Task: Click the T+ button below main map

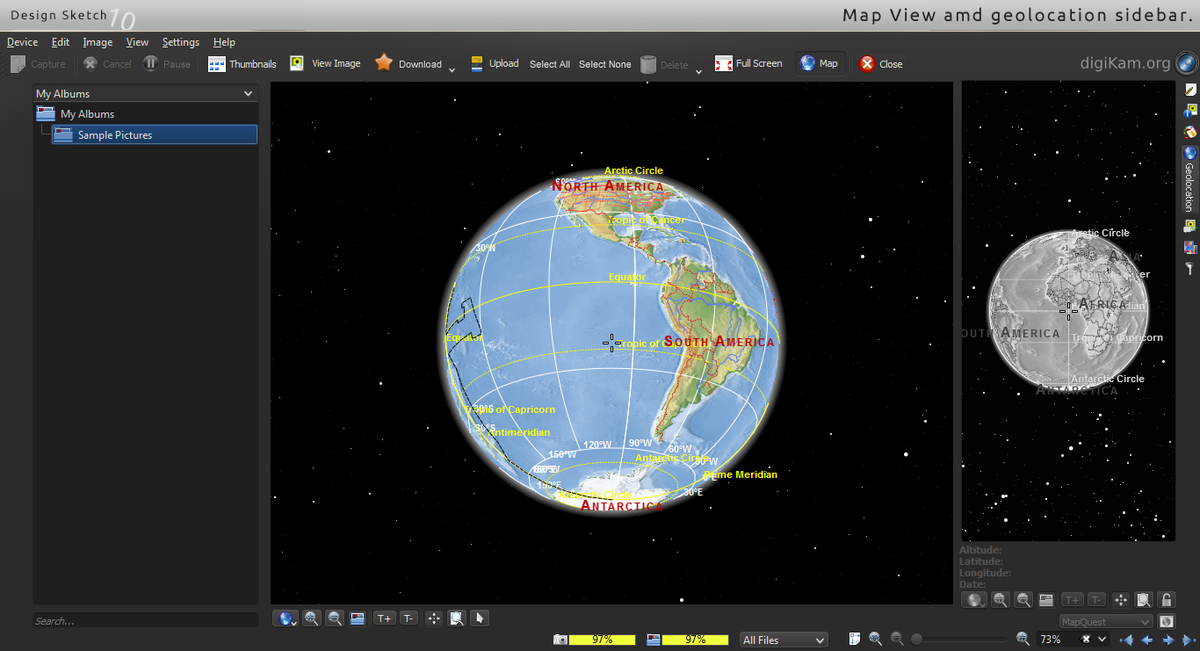Action: pos(384,619)
